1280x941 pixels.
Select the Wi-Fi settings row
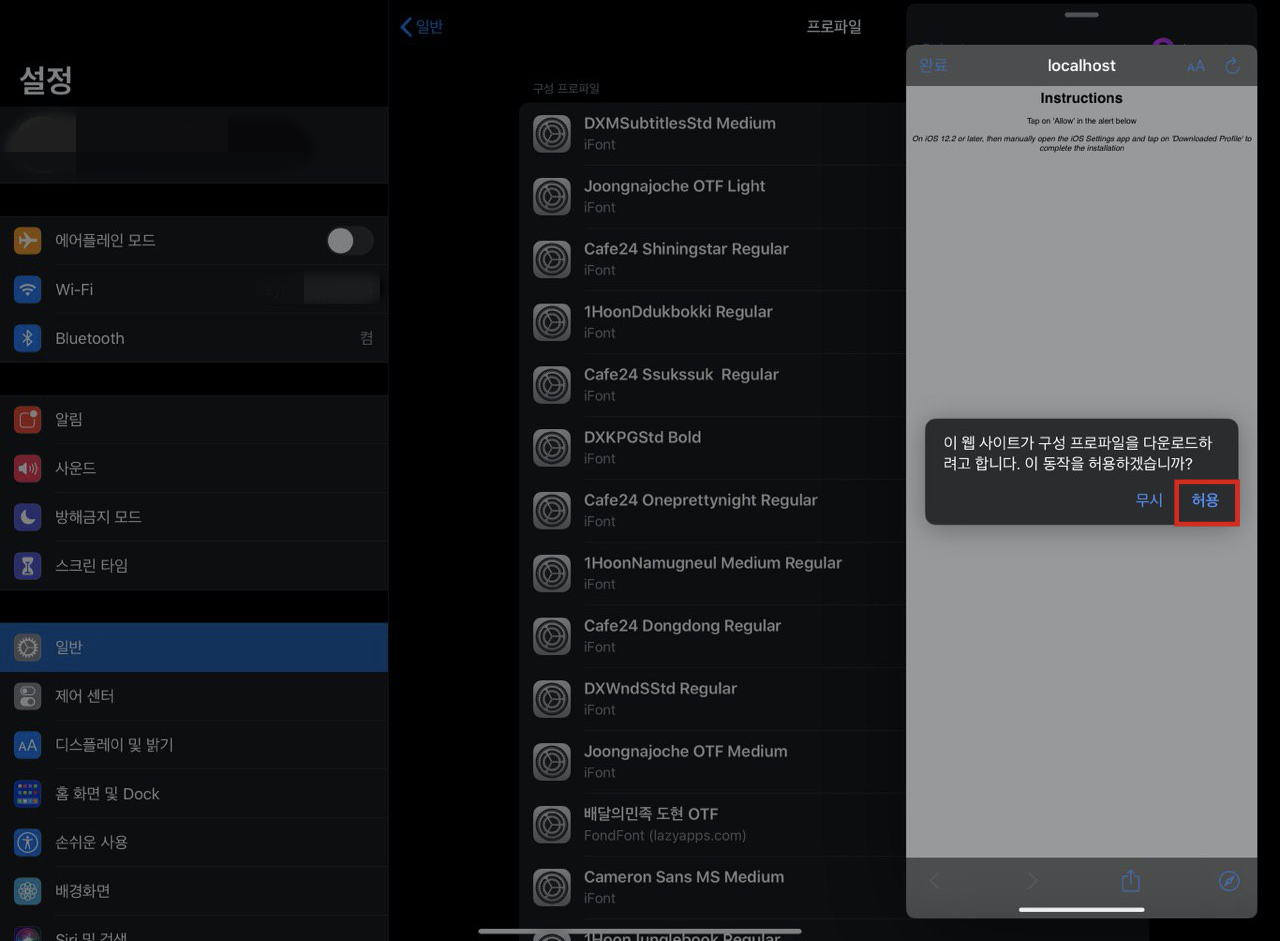pos(194,289)
